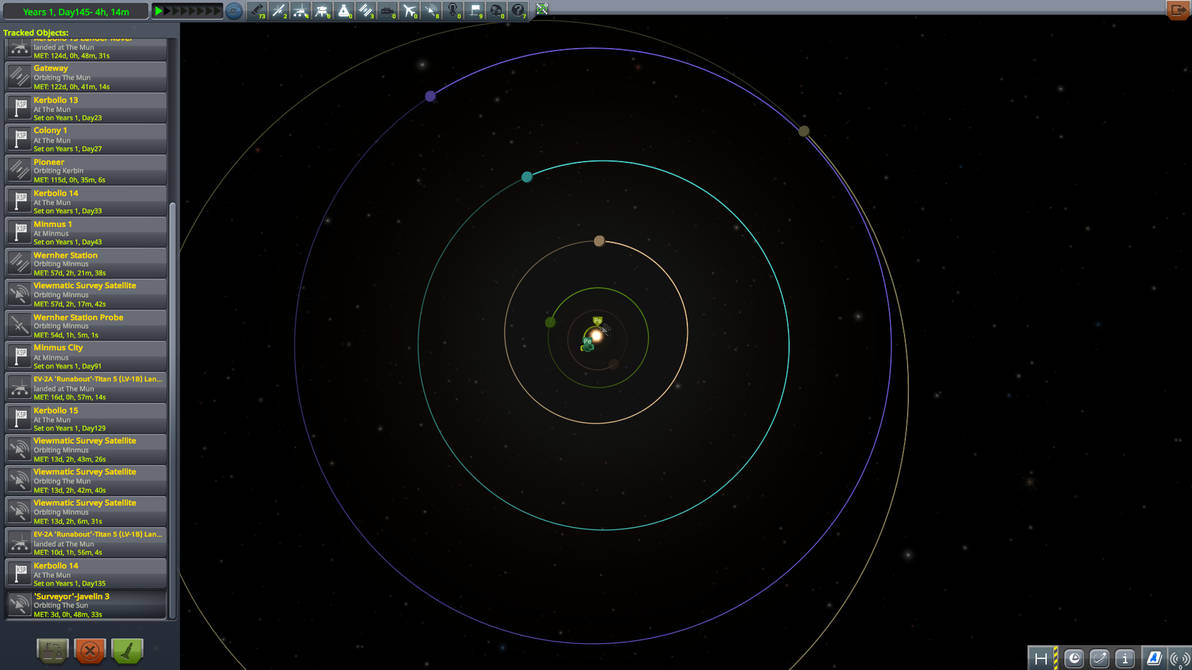Select Viewmatic Survey Satellite orbiting The Mun
This screenshot has height=670, width=1192.
[86, 481]
